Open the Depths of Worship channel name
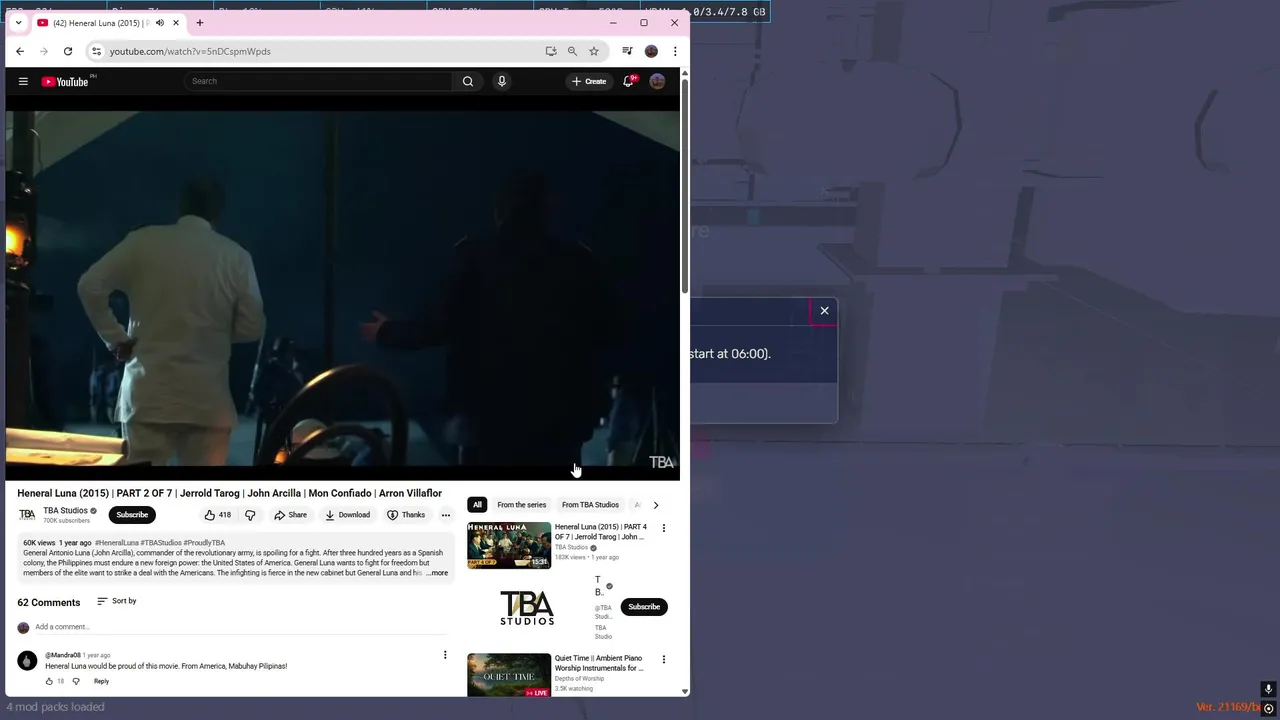 [579, 679]
